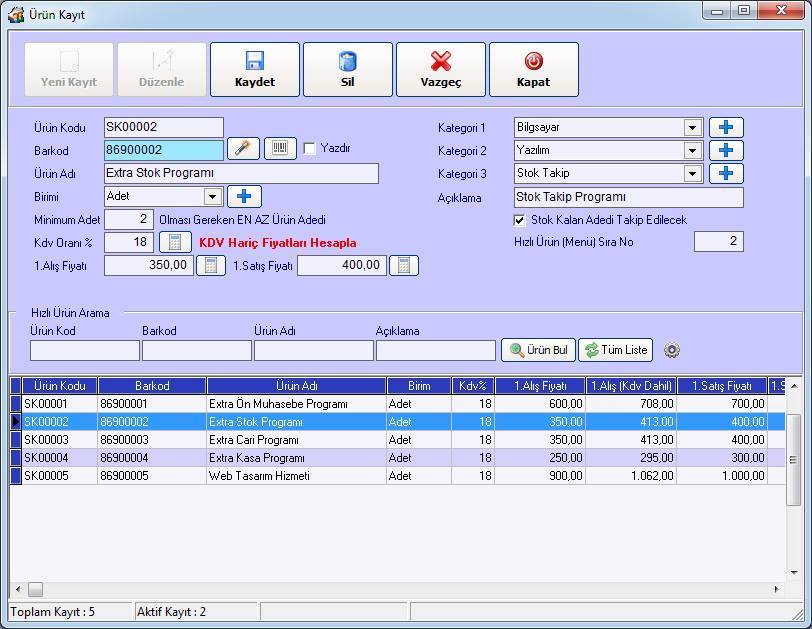Viewport: 812px width, 629px height.
Task: Add new Kategori 2 with plus button
Action: coord(726,150)
